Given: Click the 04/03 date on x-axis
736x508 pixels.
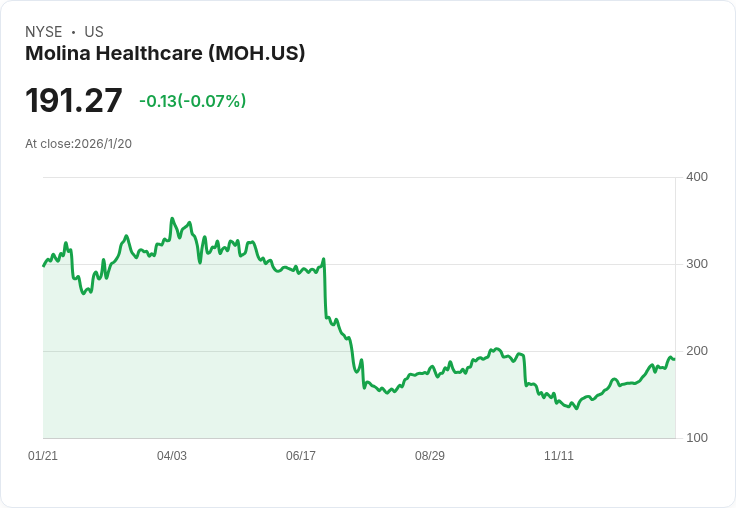Looking at the screenshot, I should tap(172, 456).
